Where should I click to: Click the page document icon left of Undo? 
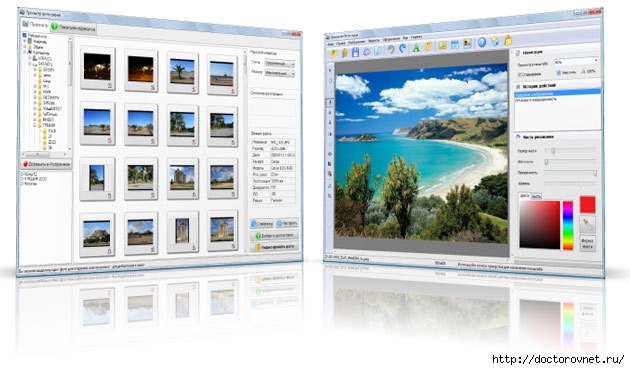click(x=378, y=51)
